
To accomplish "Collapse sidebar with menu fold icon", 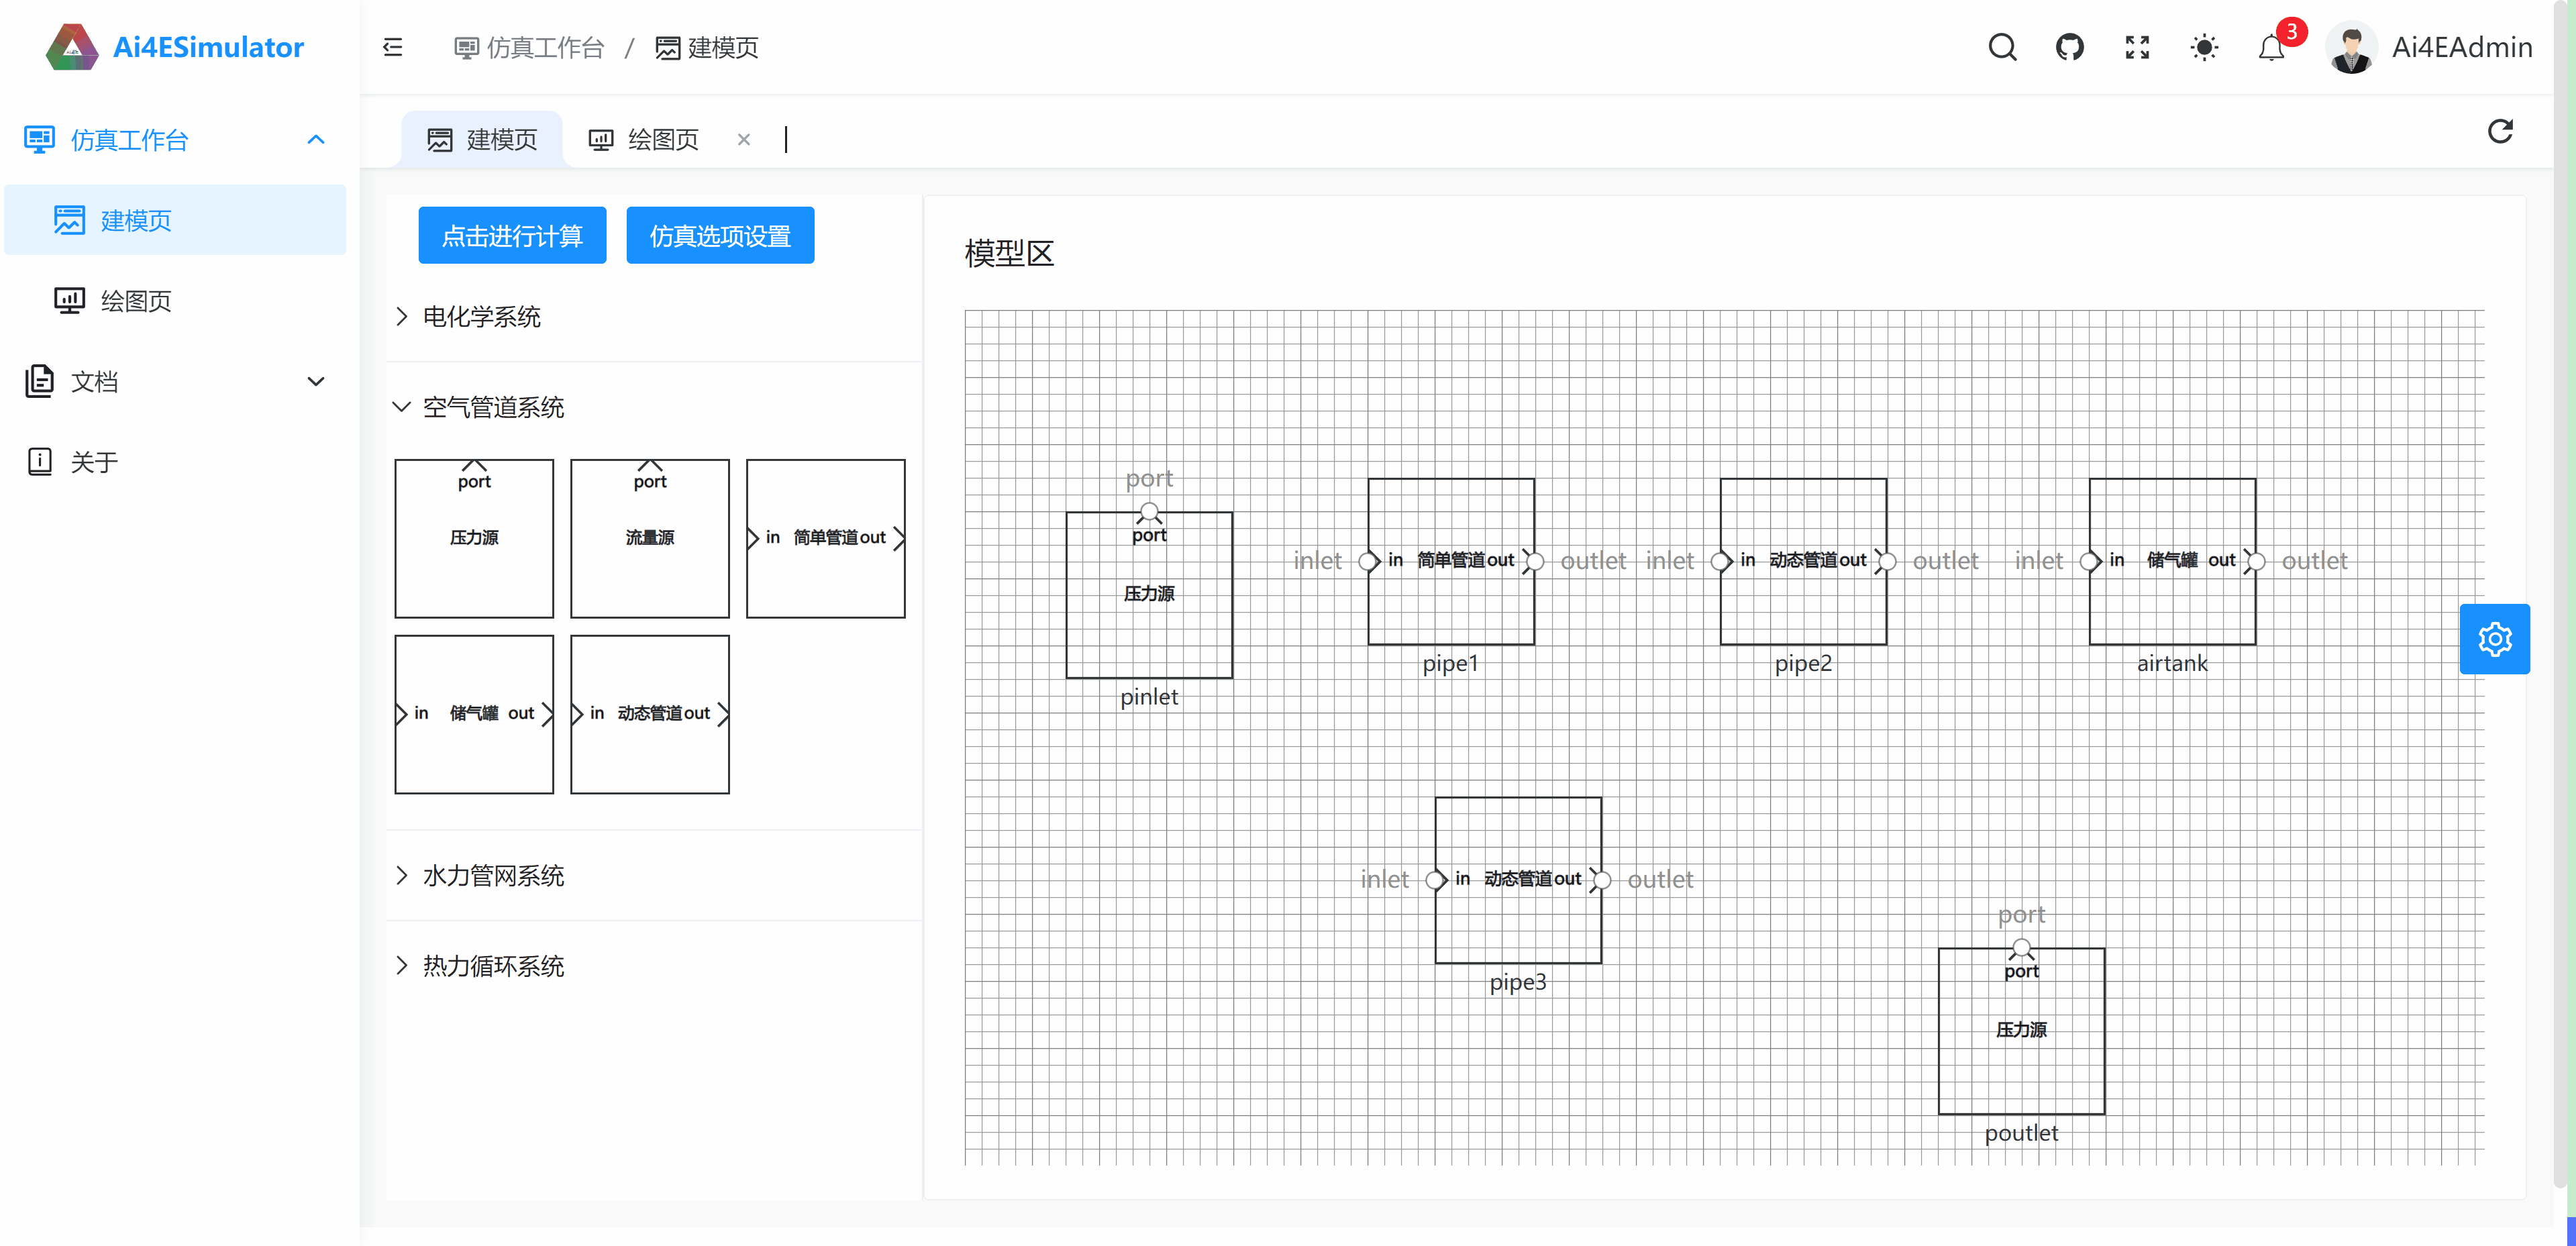I will 393,47.
